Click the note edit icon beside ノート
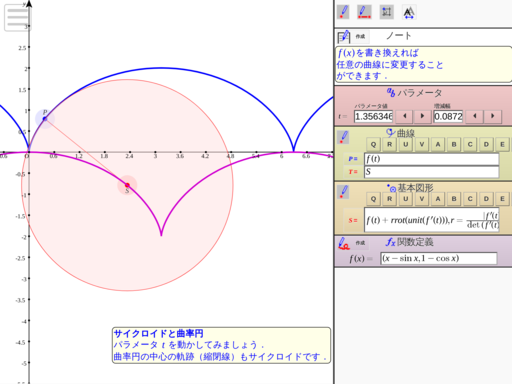Image resolution: width=512 pixels, height=384 pixels. 344,36
